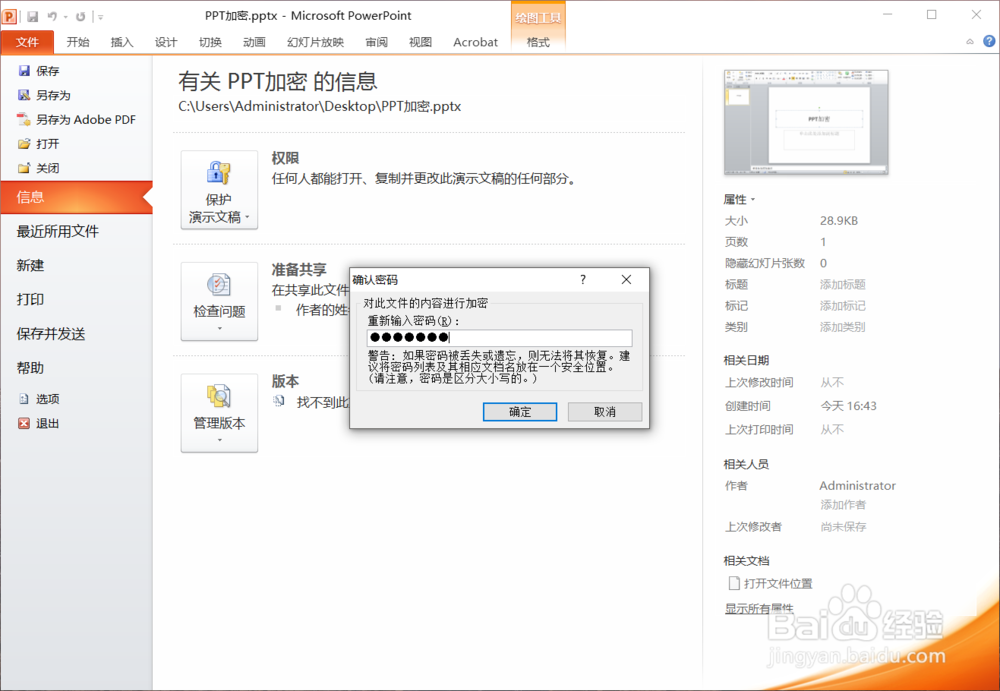Image resolution: width=1000 pixels, height=691 pixels.
Task: Click 添加作者 under related people
Action: (x=842, y=505)
